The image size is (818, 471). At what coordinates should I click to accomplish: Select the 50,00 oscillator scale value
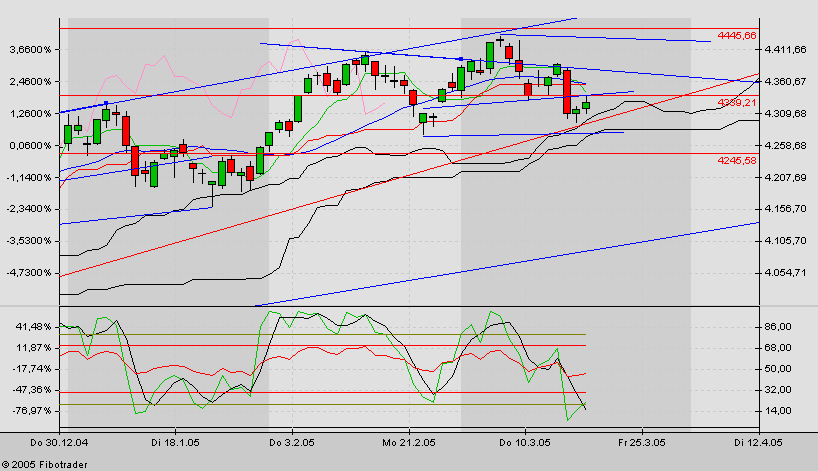(778, 369)
